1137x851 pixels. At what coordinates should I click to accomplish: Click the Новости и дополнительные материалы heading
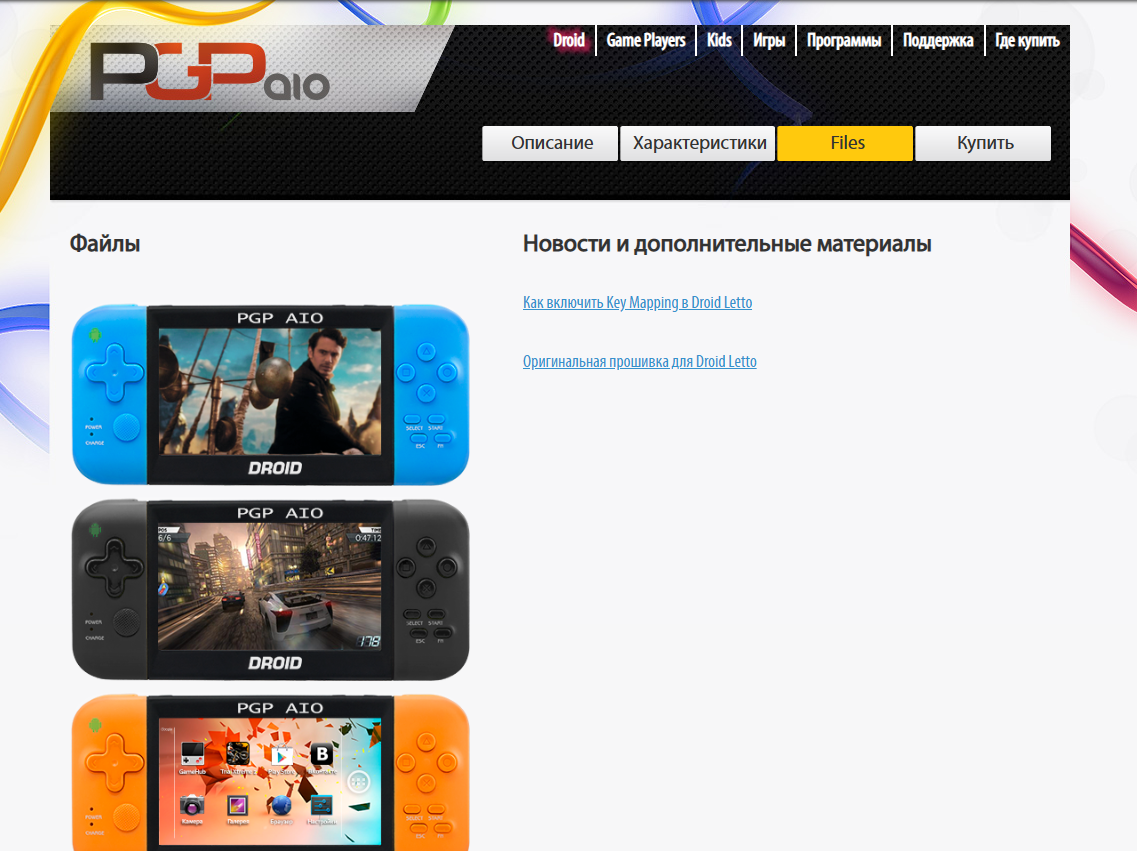pos(727,244)
